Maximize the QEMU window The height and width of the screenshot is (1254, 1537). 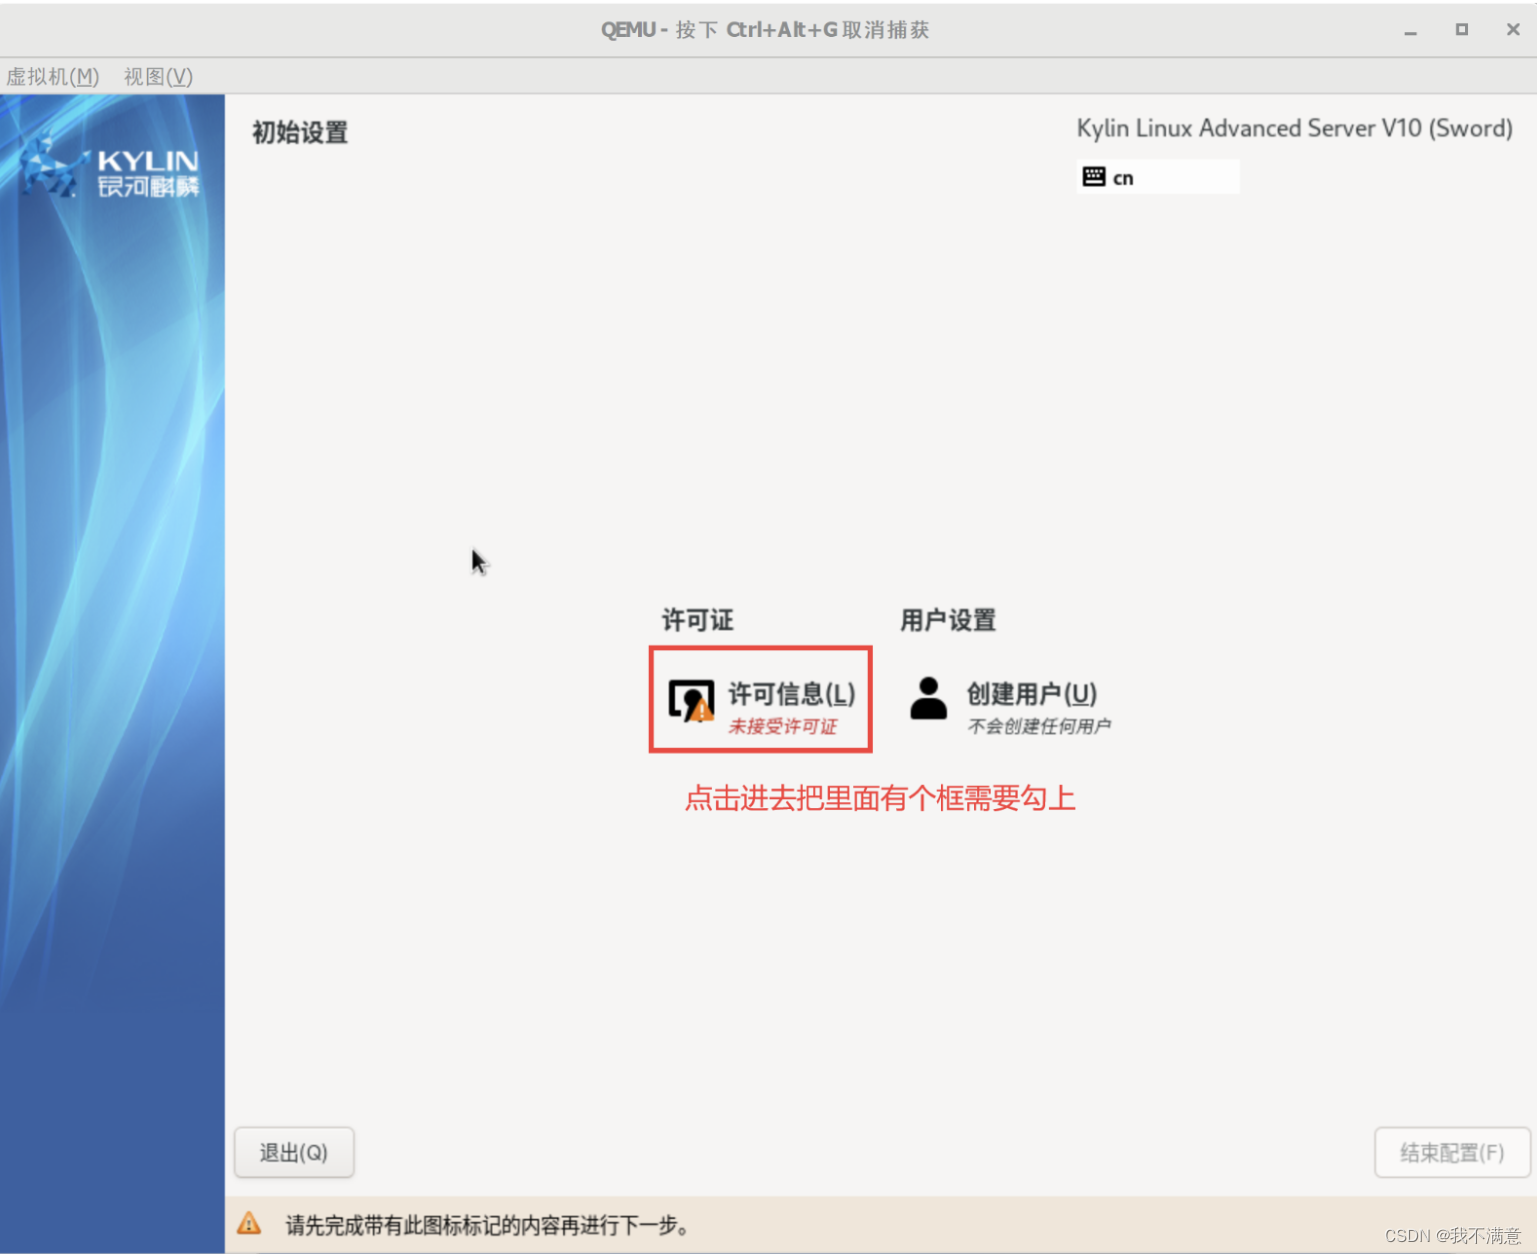(x=1461, y=30)
